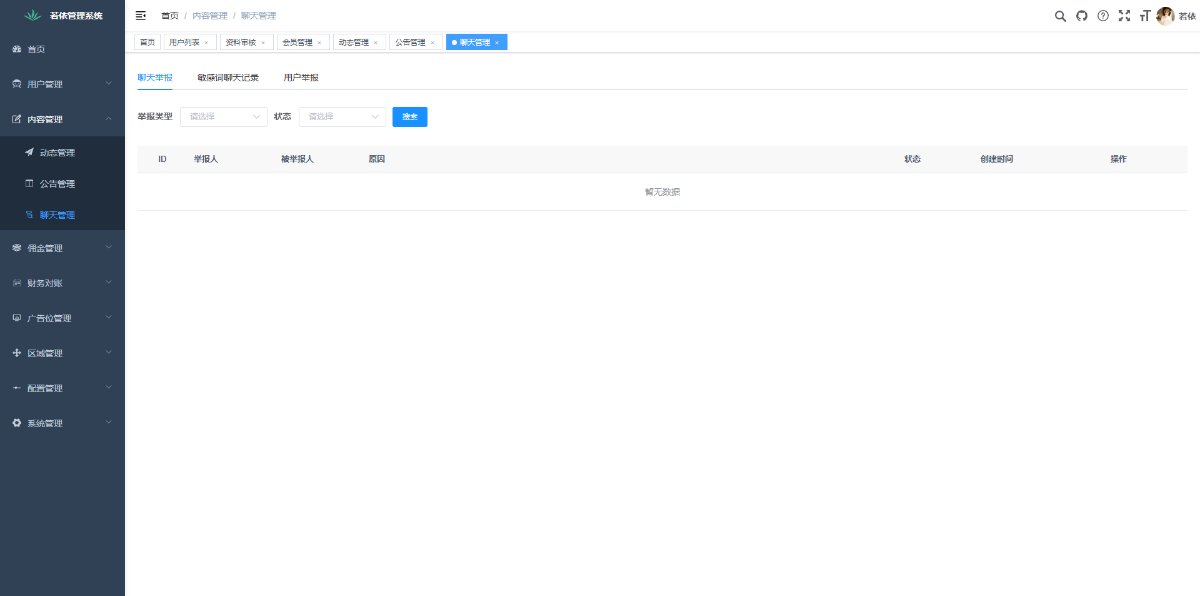Select the 聊天举报 content tab
The image size is (1200, 596).
tap(155, 77)
